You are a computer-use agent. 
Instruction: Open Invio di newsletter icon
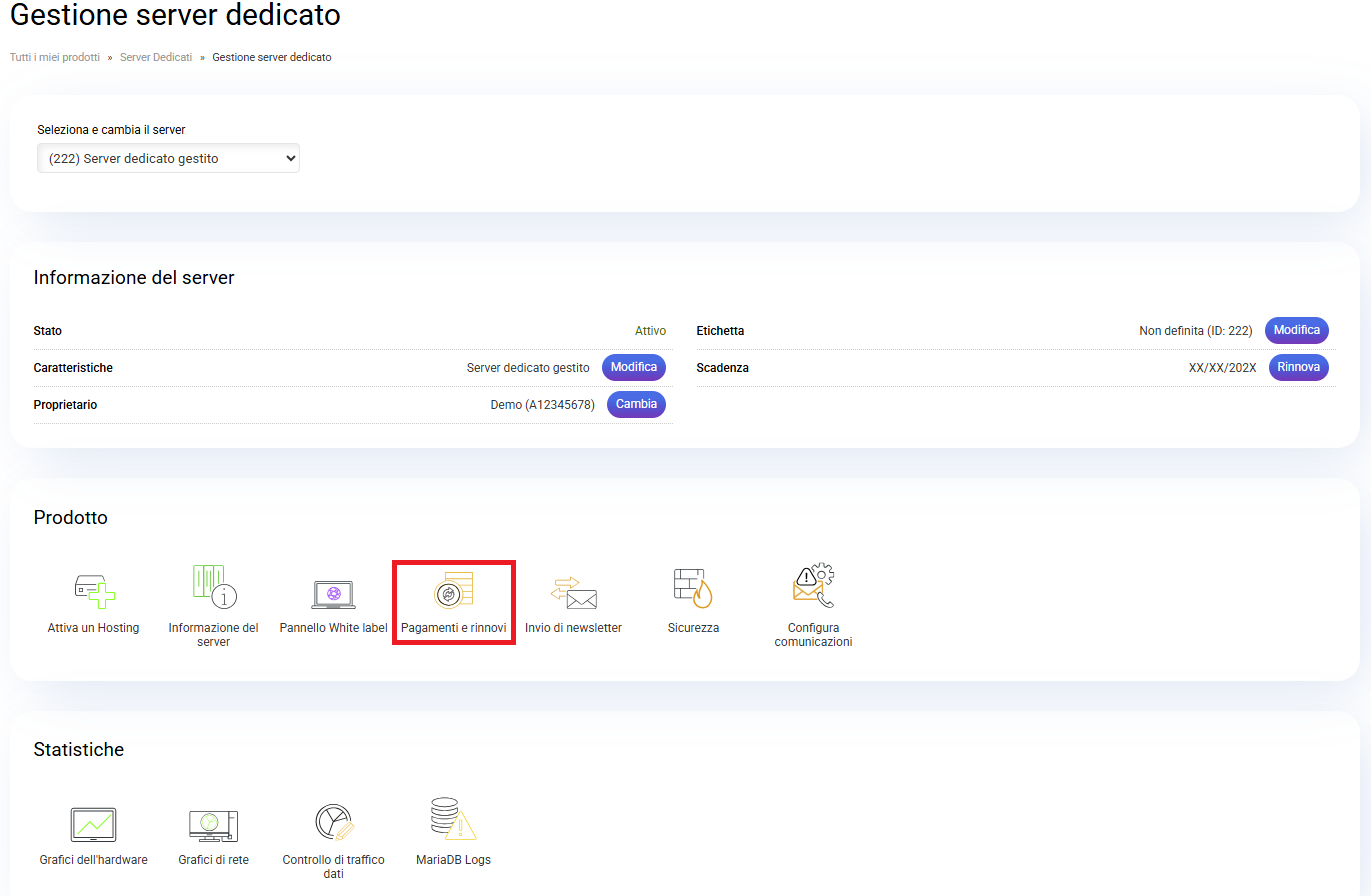(x=573, y=592)
